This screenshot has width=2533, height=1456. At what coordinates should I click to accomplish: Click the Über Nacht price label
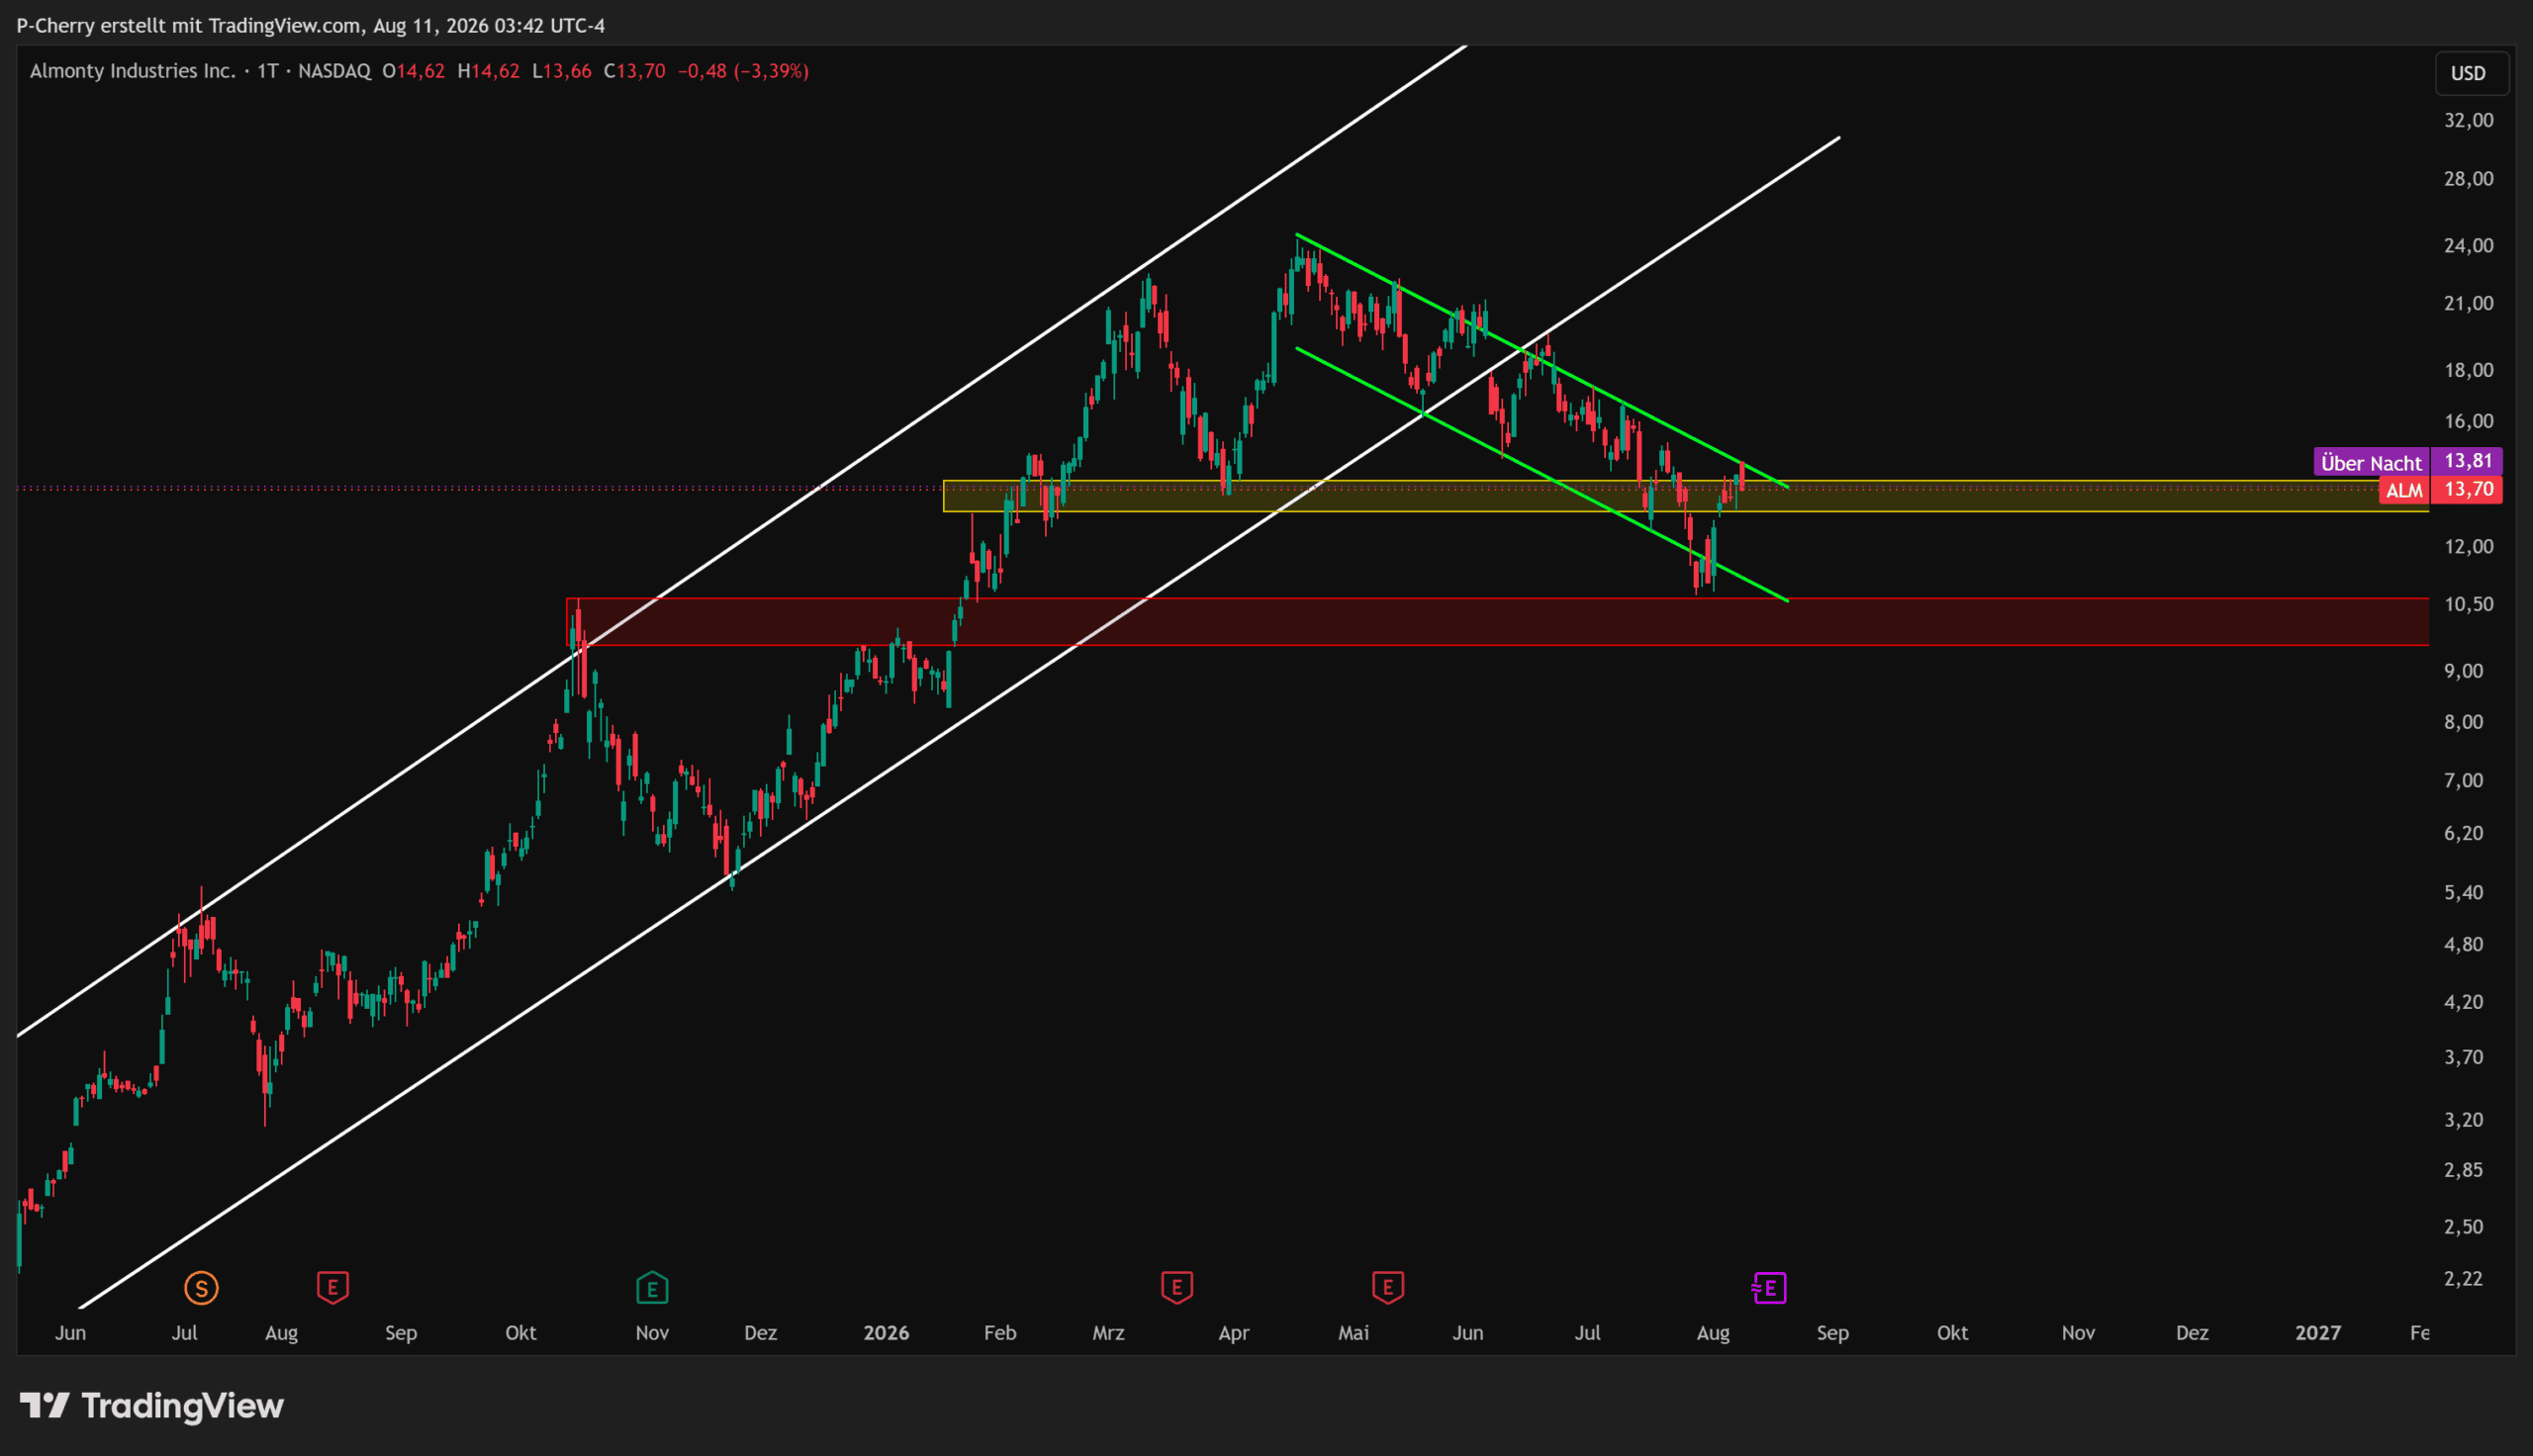(x=2370, y=462)
